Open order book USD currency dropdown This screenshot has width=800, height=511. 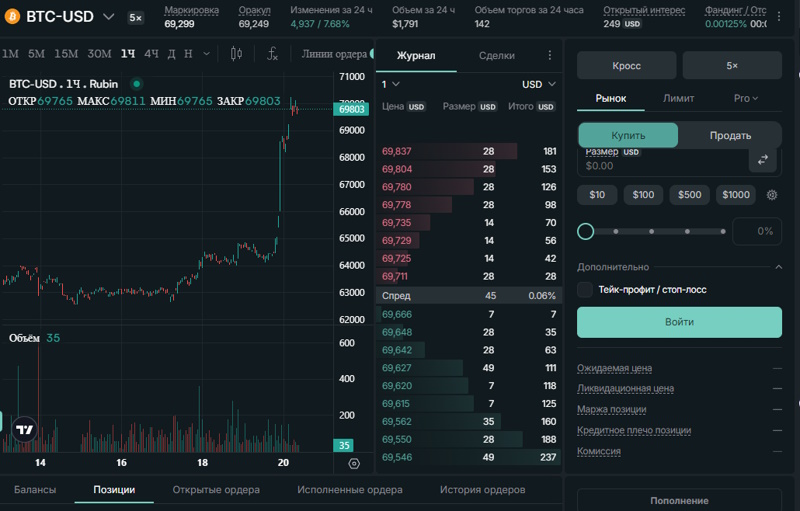coord(539,84)
